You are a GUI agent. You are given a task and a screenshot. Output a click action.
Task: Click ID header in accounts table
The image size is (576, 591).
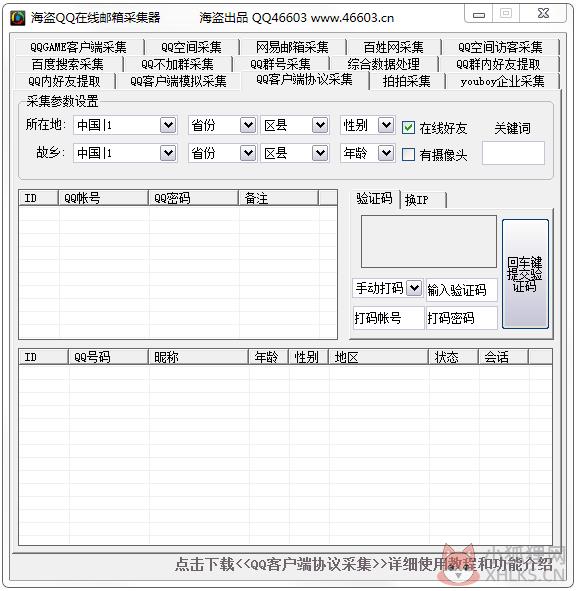tap(39, 198)
